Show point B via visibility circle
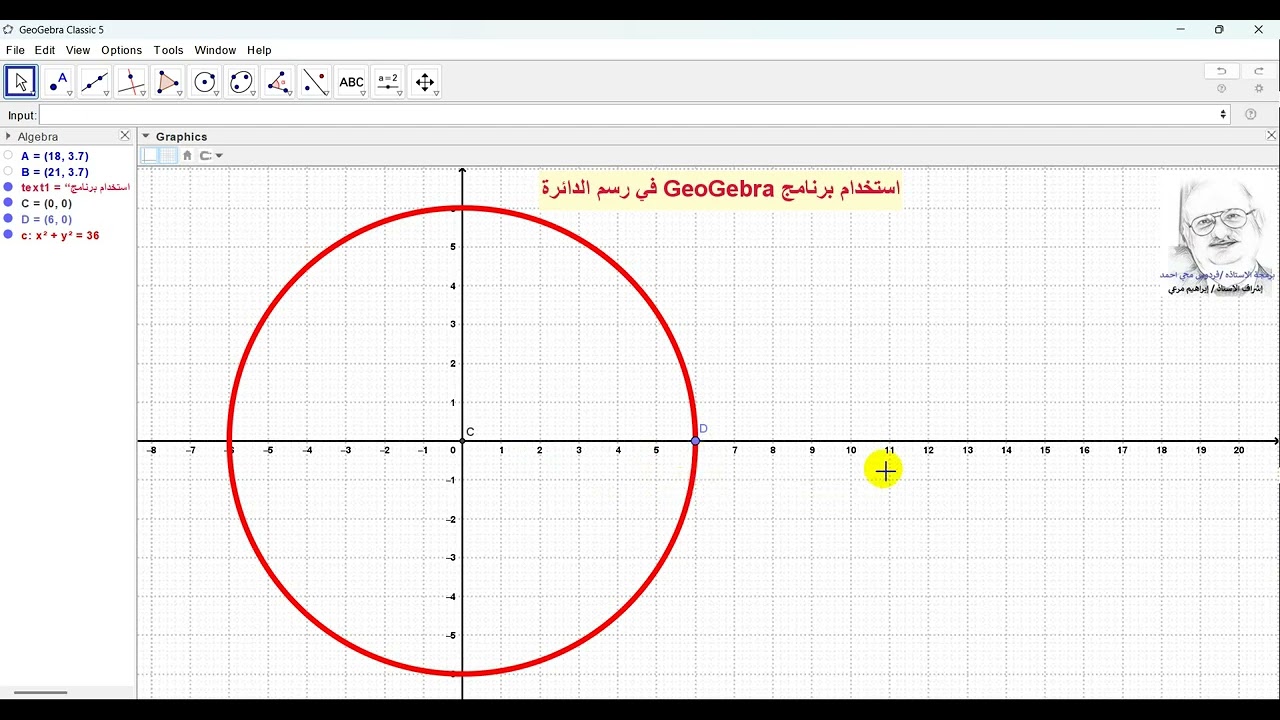The image size is (1280, 720). (8, 172)
